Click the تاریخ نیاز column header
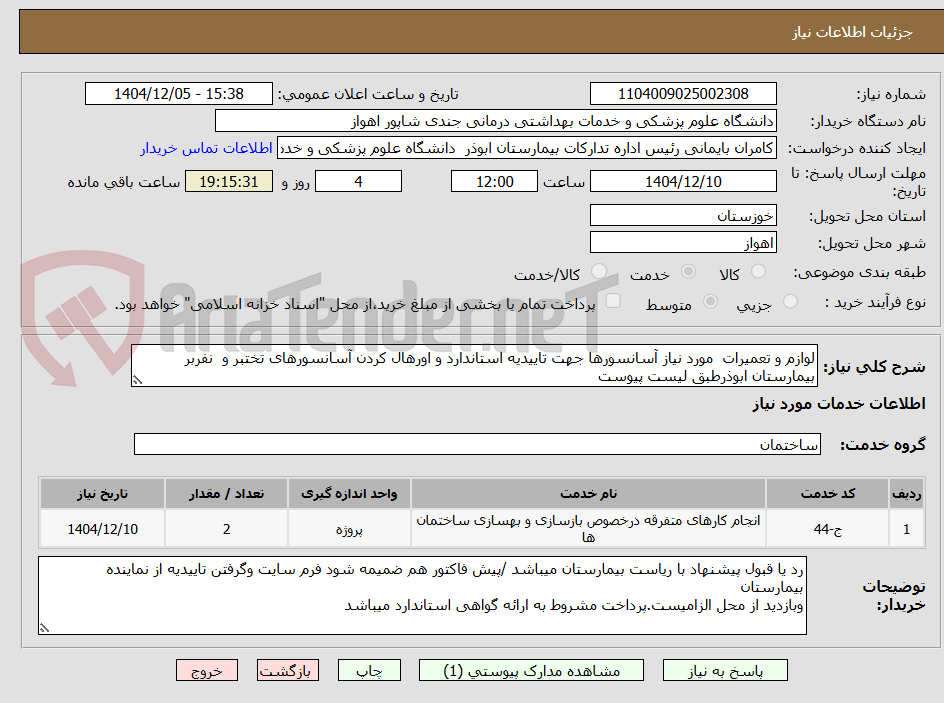The height and width of the screenshot is (703, 944). click(x=102, y=494)
